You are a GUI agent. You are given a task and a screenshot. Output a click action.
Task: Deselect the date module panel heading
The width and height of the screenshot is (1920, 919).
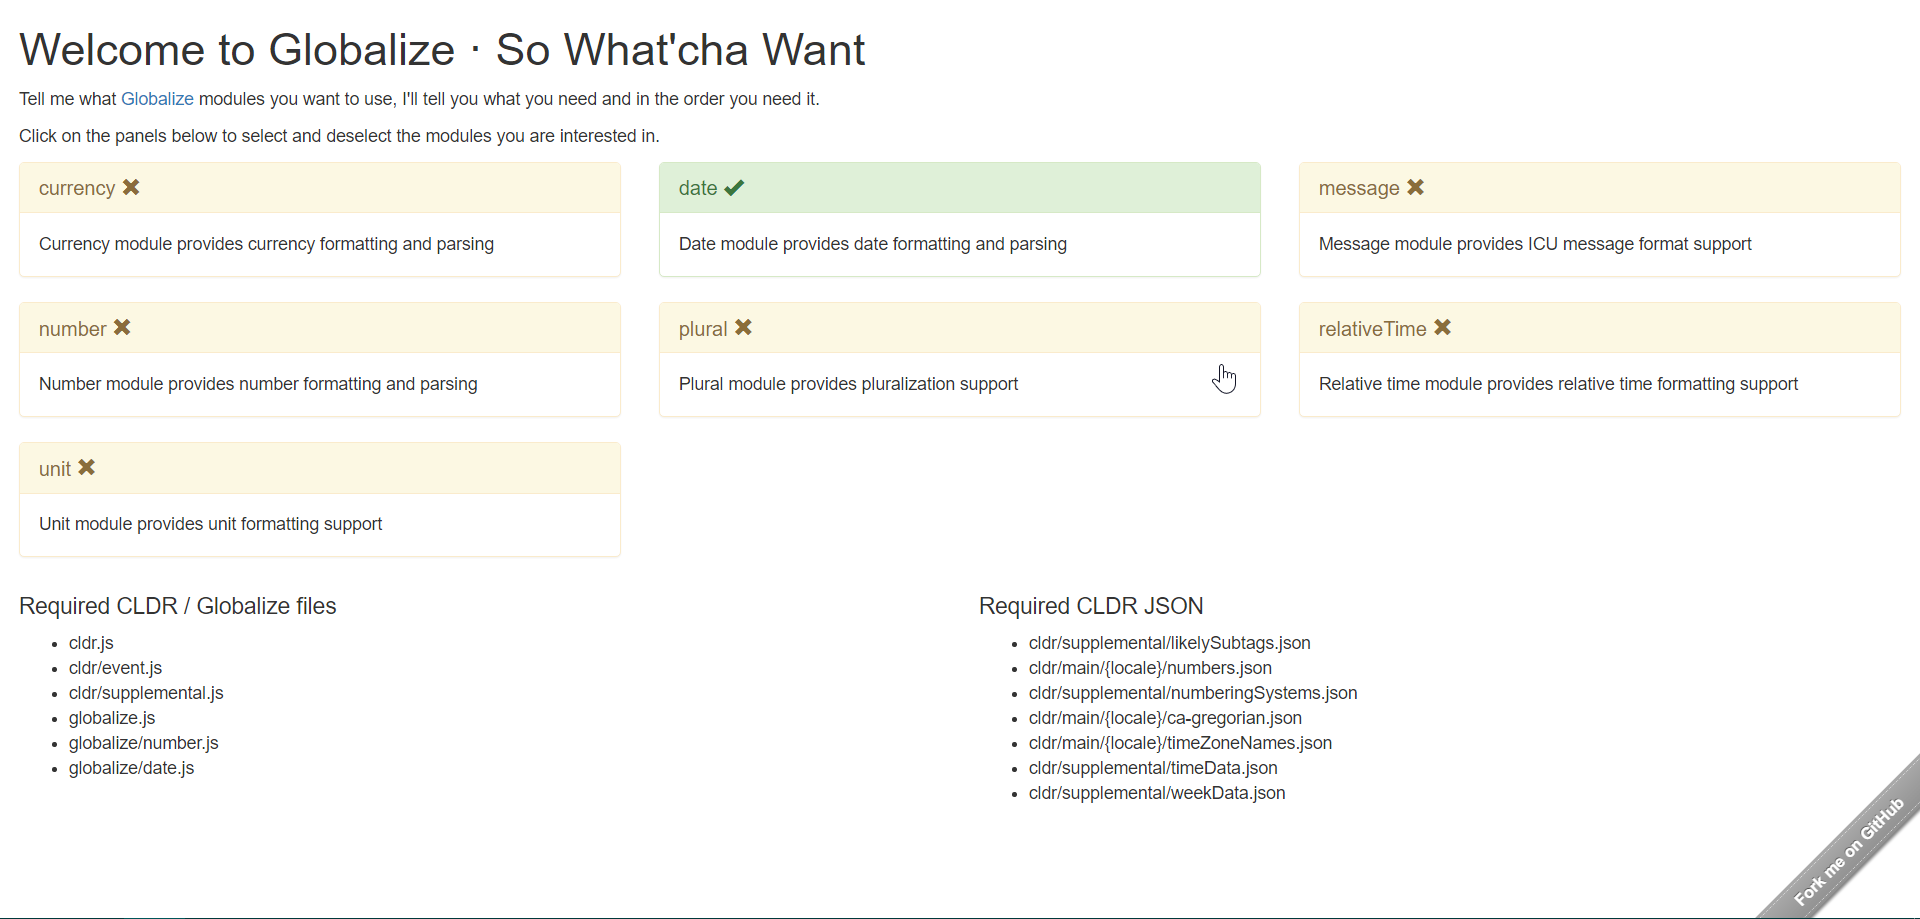click(x=960, y=188)
